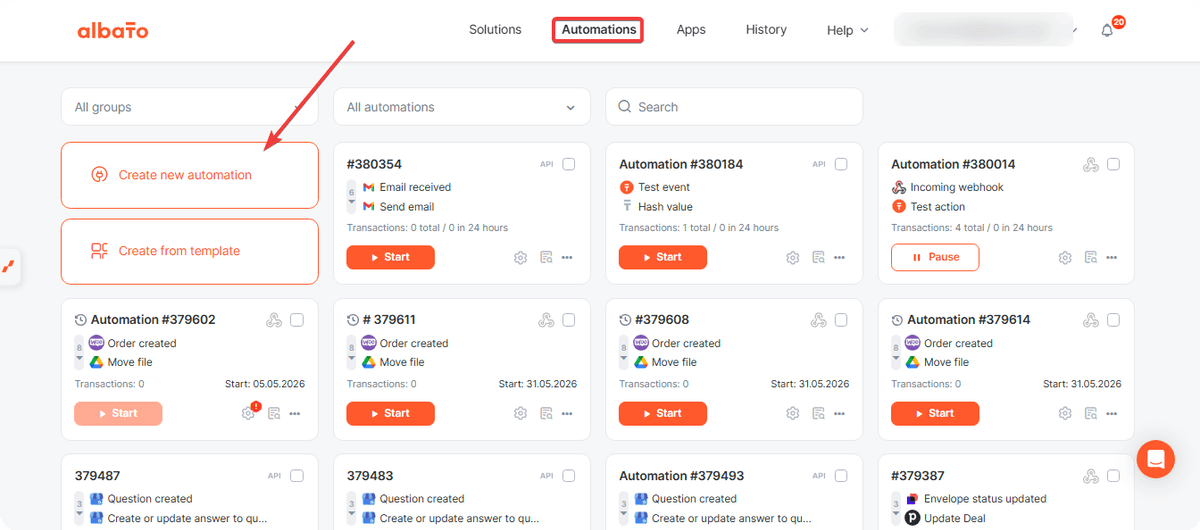This screenshot has width=1200, height=530.
Task: Expand the All groups dropdown
Action: pyautogui.click(x=190, y=107)
